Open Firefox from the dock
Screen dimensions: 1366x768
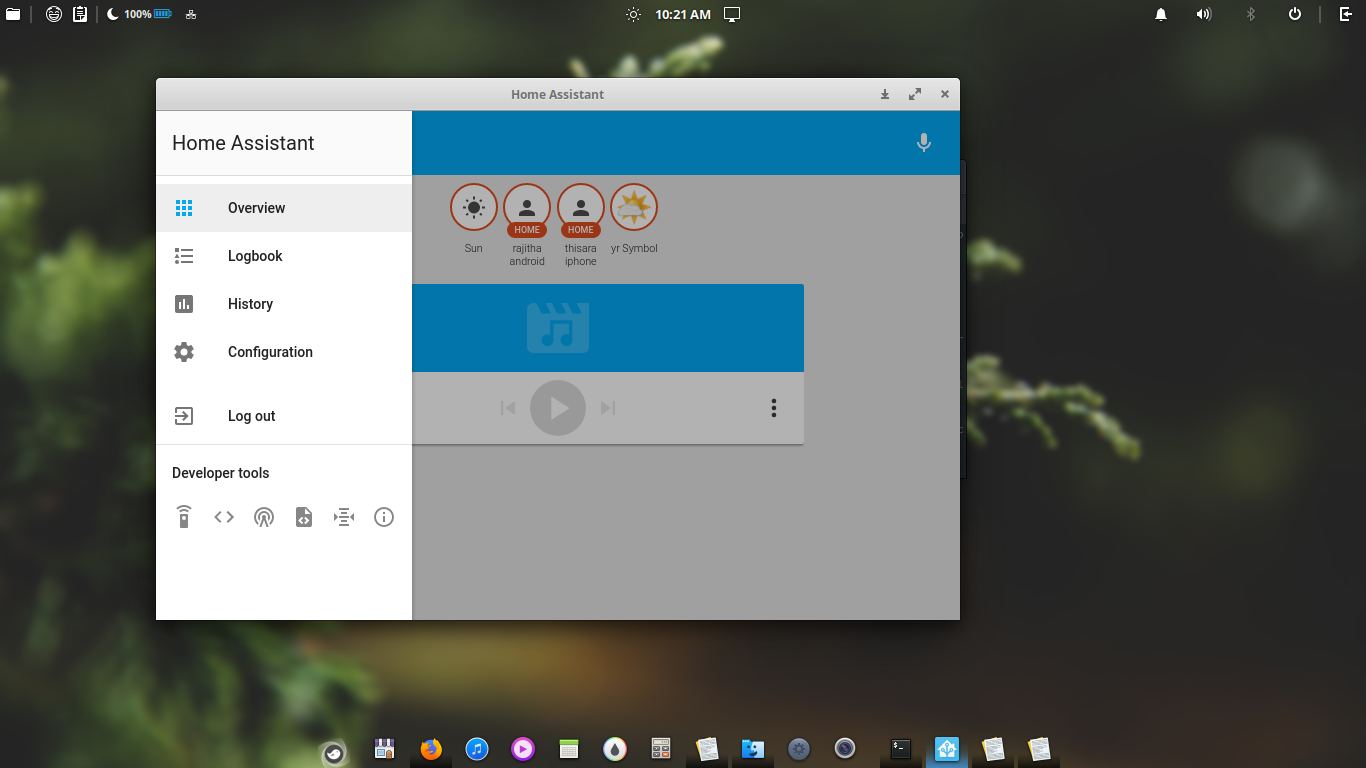[x=431, y=748]
